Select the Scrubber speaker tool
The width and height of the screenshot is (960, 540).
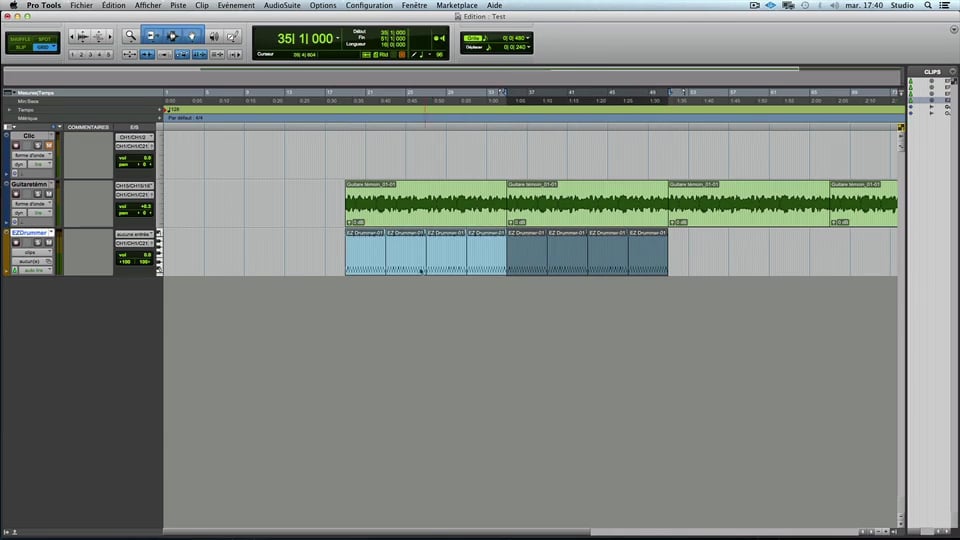pyautogui.click(x=214, y=36)
